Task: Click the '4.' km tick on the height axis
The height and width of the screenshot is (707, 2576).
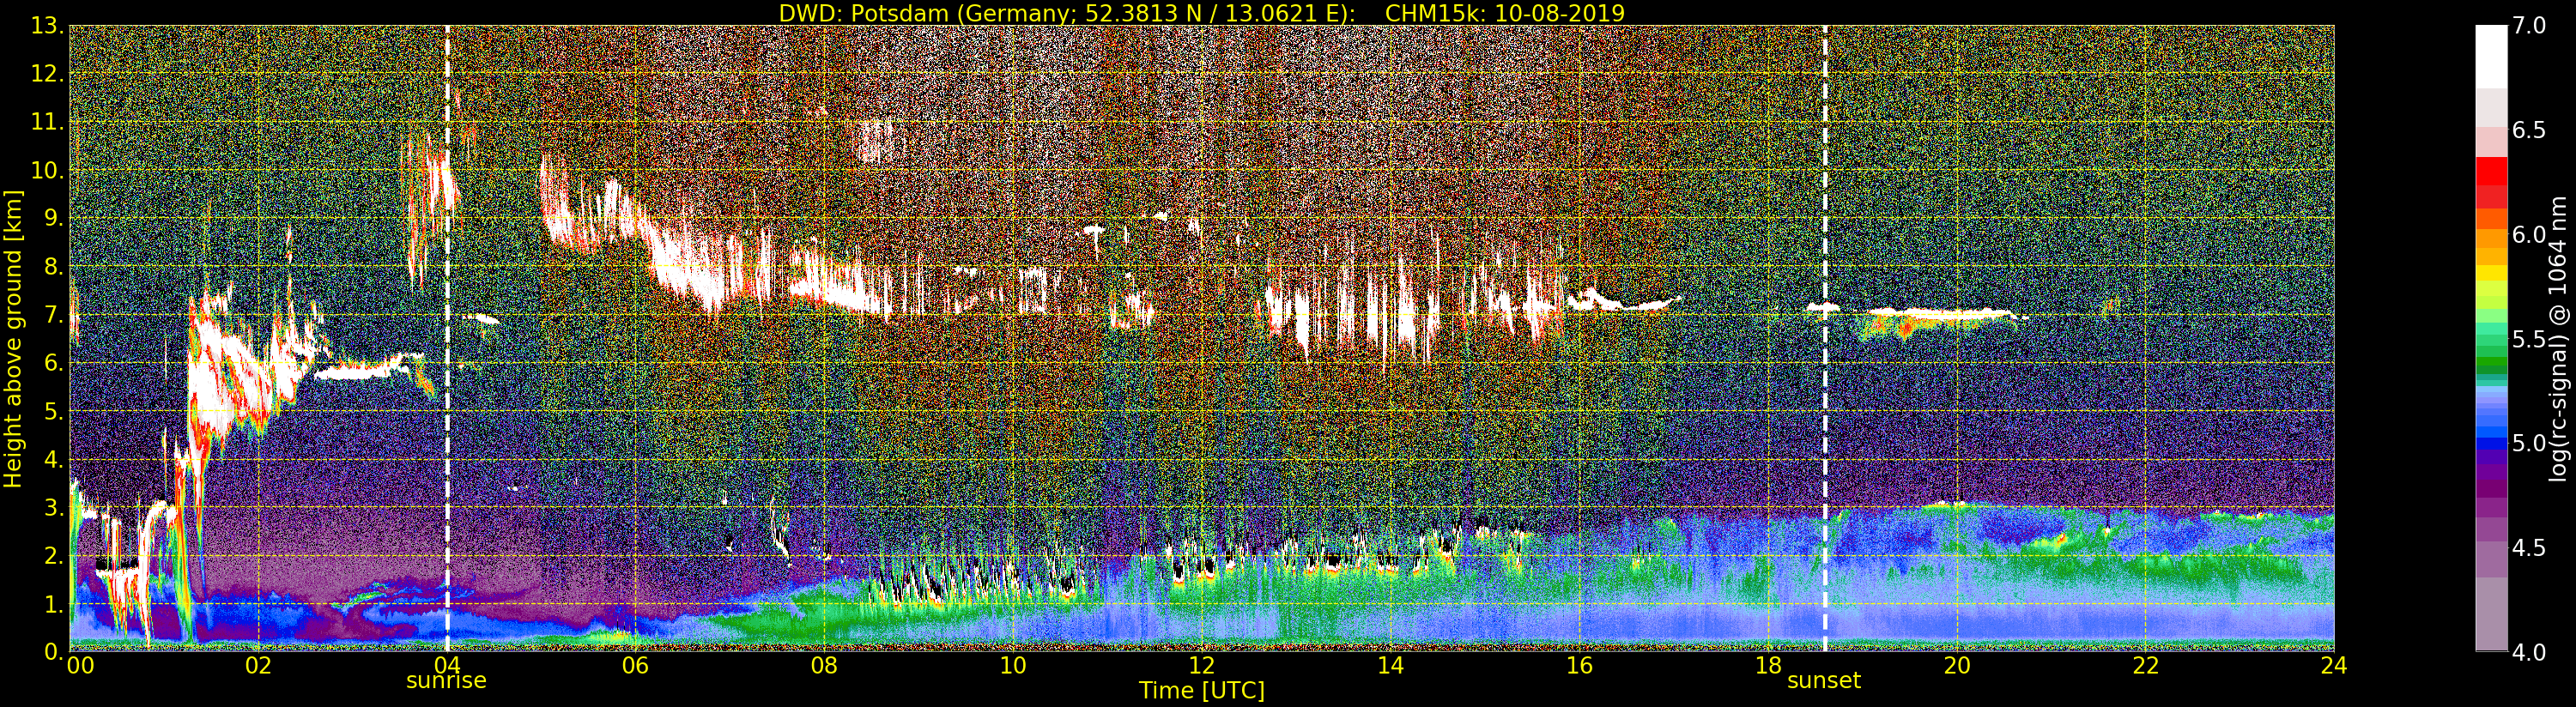Action: click(x=52, y=459)
